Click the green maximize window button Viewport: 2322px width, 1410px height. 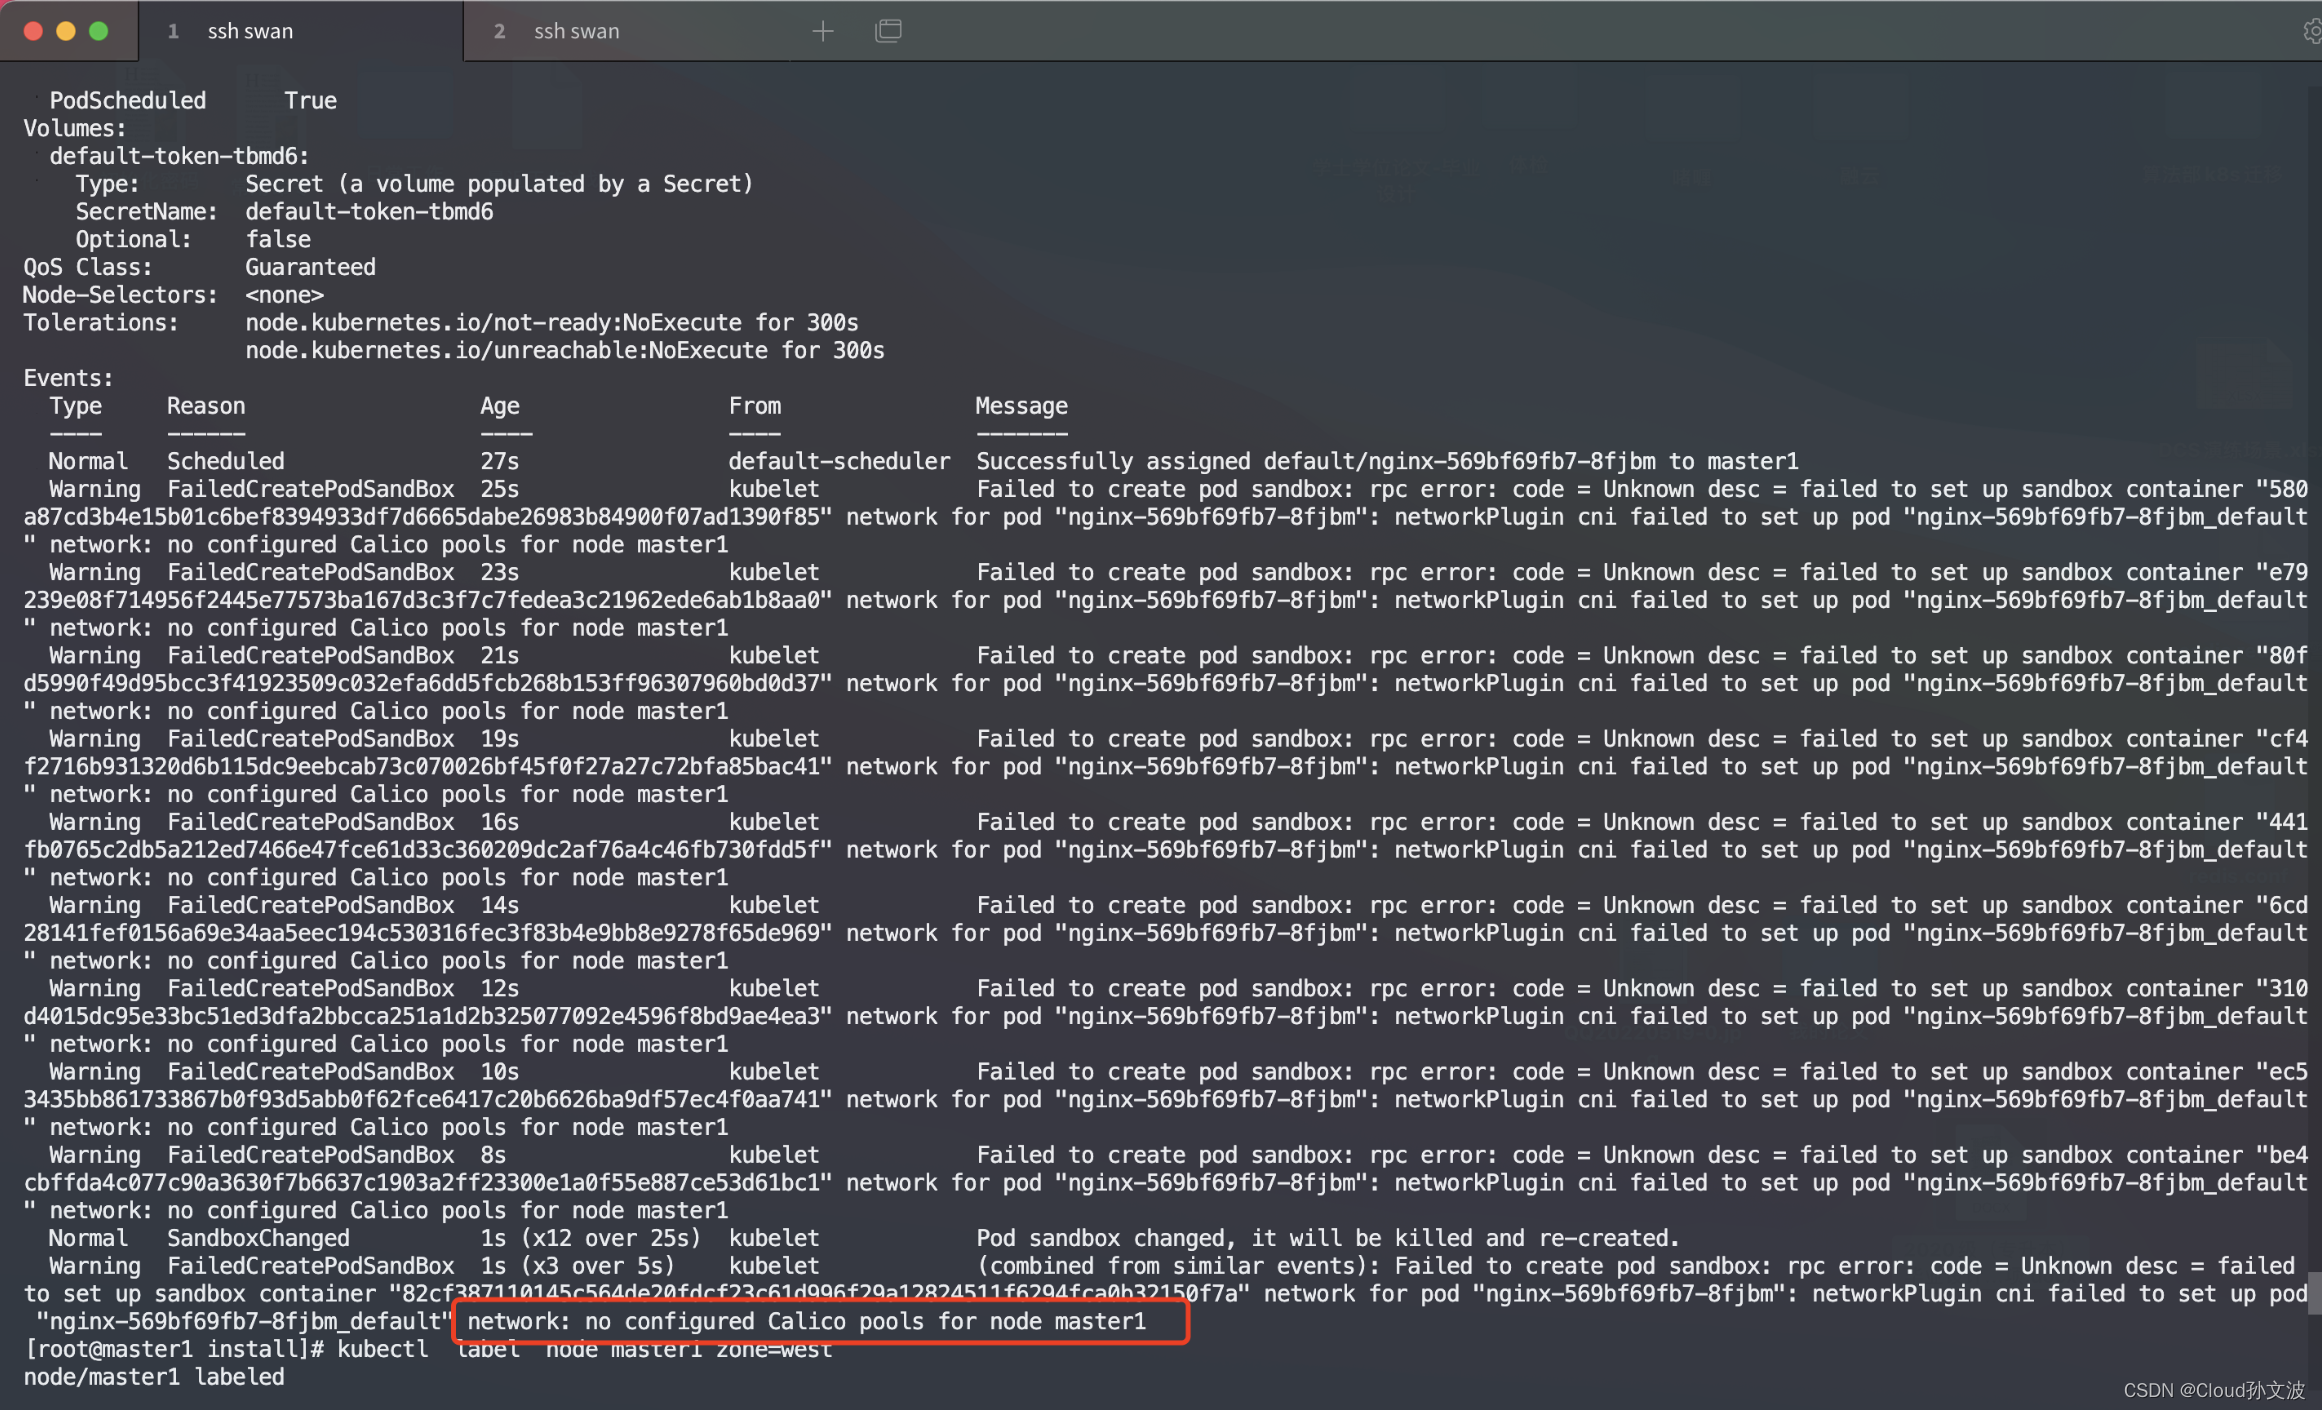point(99,31)
